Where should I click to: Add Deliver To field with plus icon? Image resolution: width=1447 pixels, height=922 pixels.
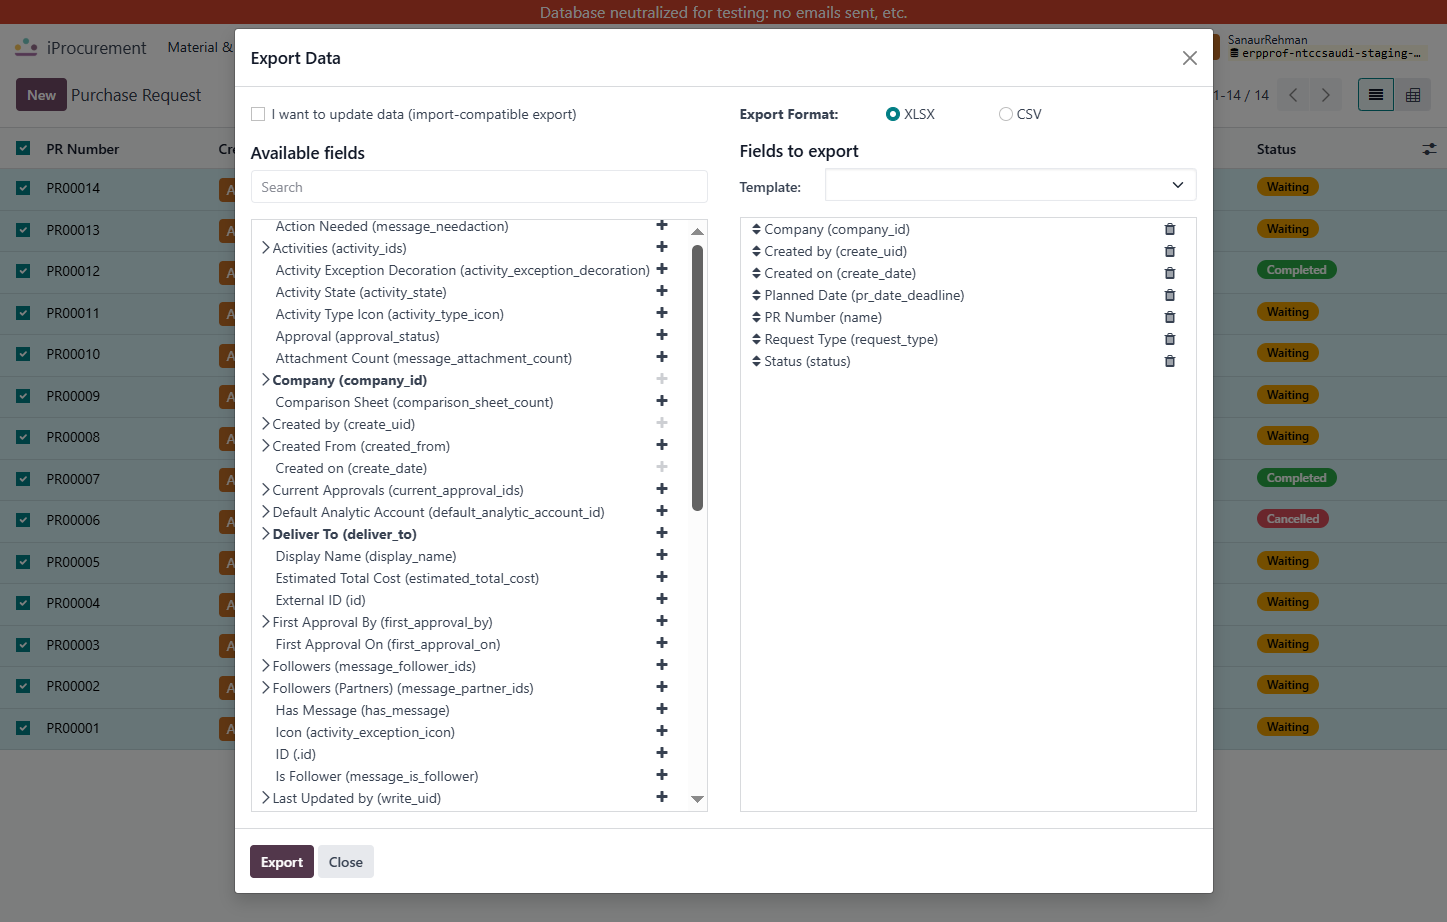click(x=662, y=533)
